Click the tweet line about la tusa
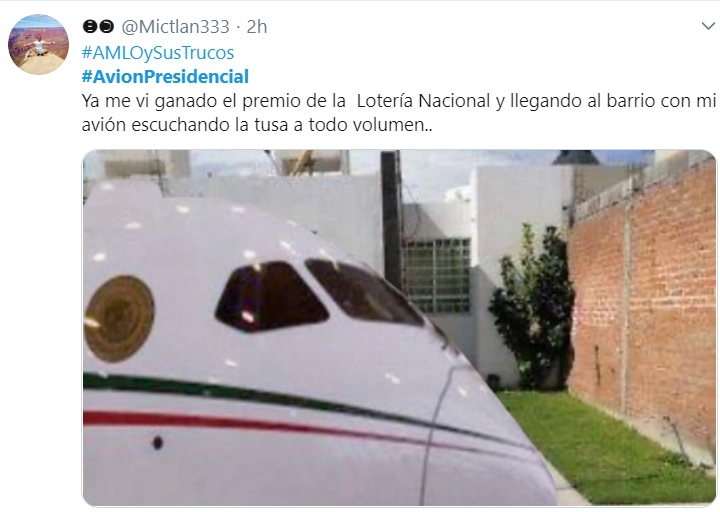 click(257, 125)
